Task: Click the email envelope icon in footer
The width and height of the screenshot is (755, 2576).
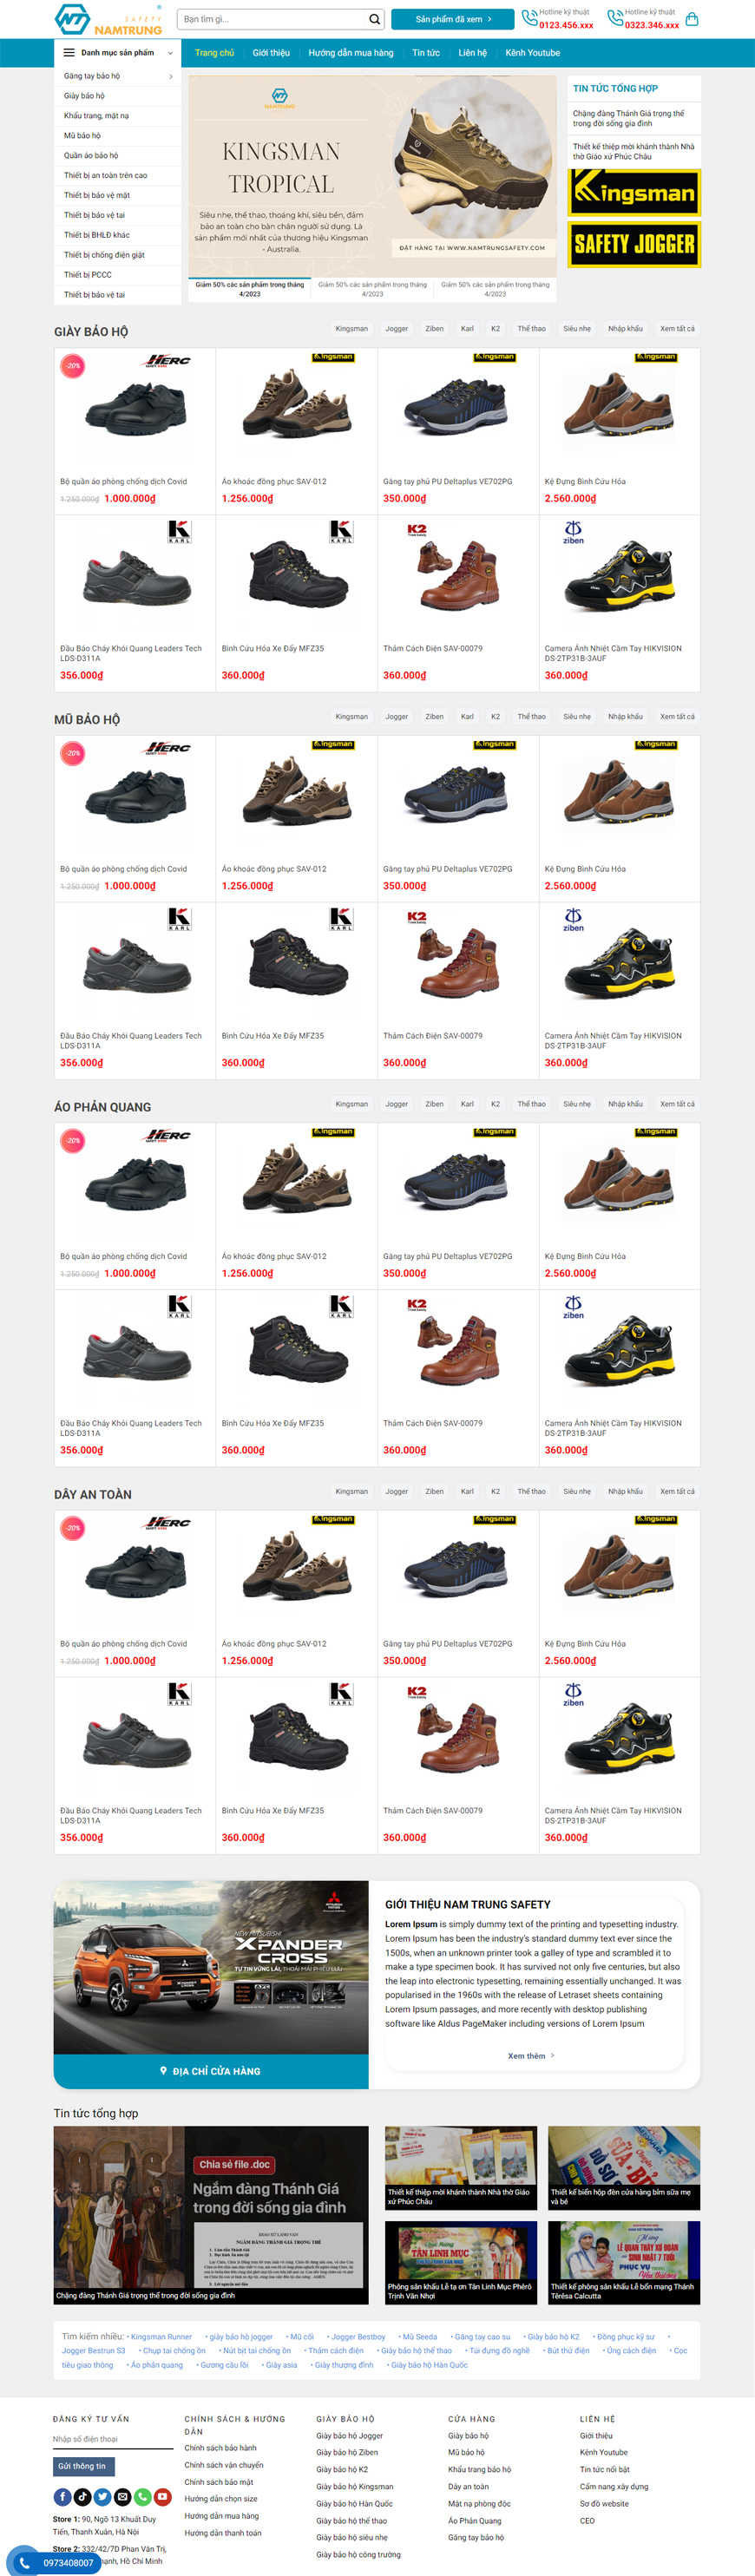Action: (122, 2497)
